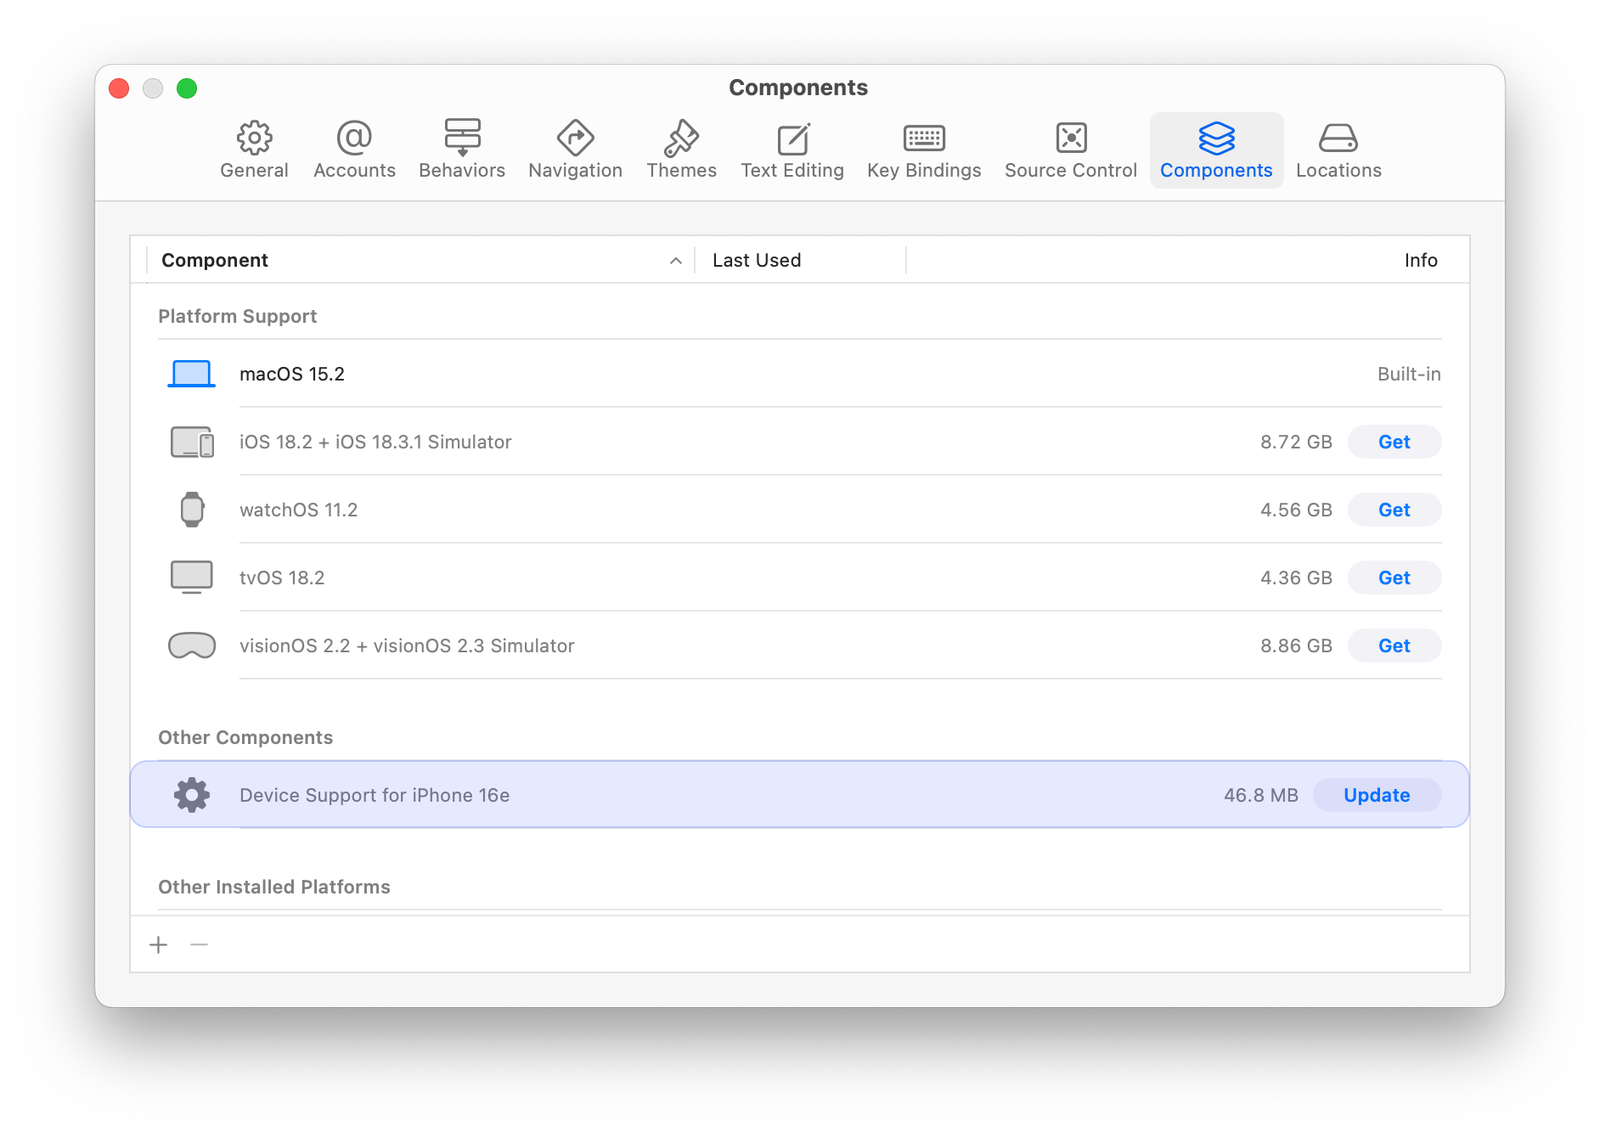1600x1133 pixels.
Task: Select the watchOS platform row
Action: [x=298, y=509]
